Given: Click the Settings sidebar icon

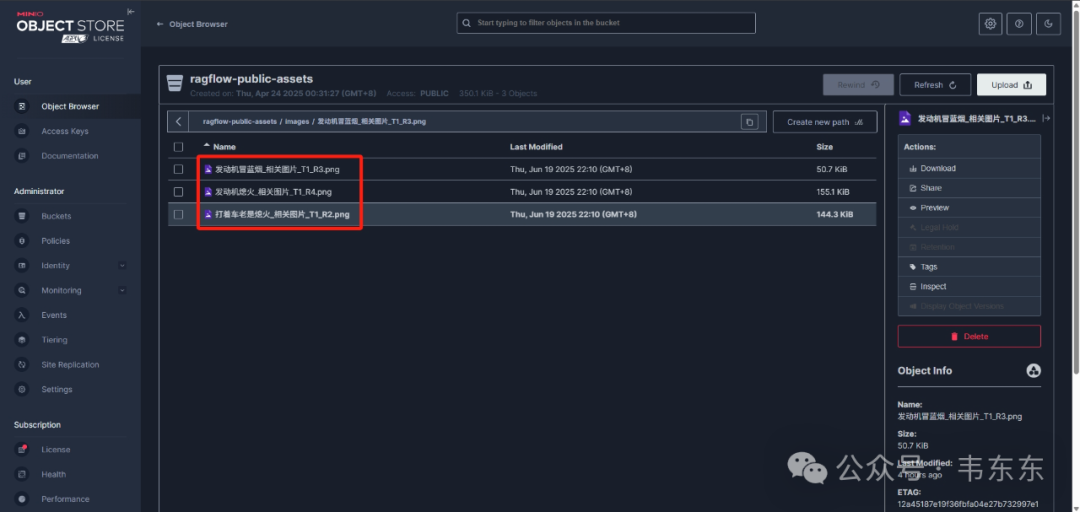Looking at the screenshot, I should pos(22,389).
